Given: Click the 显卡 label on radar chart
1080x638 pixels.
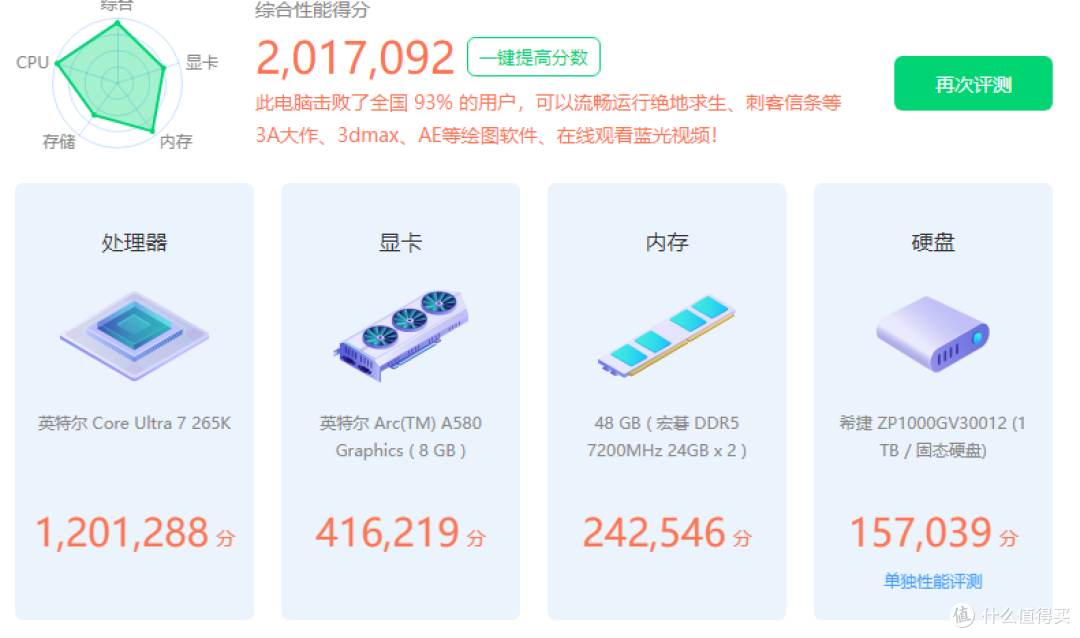Looking at the screenshot, I should [x=202, y=62].
